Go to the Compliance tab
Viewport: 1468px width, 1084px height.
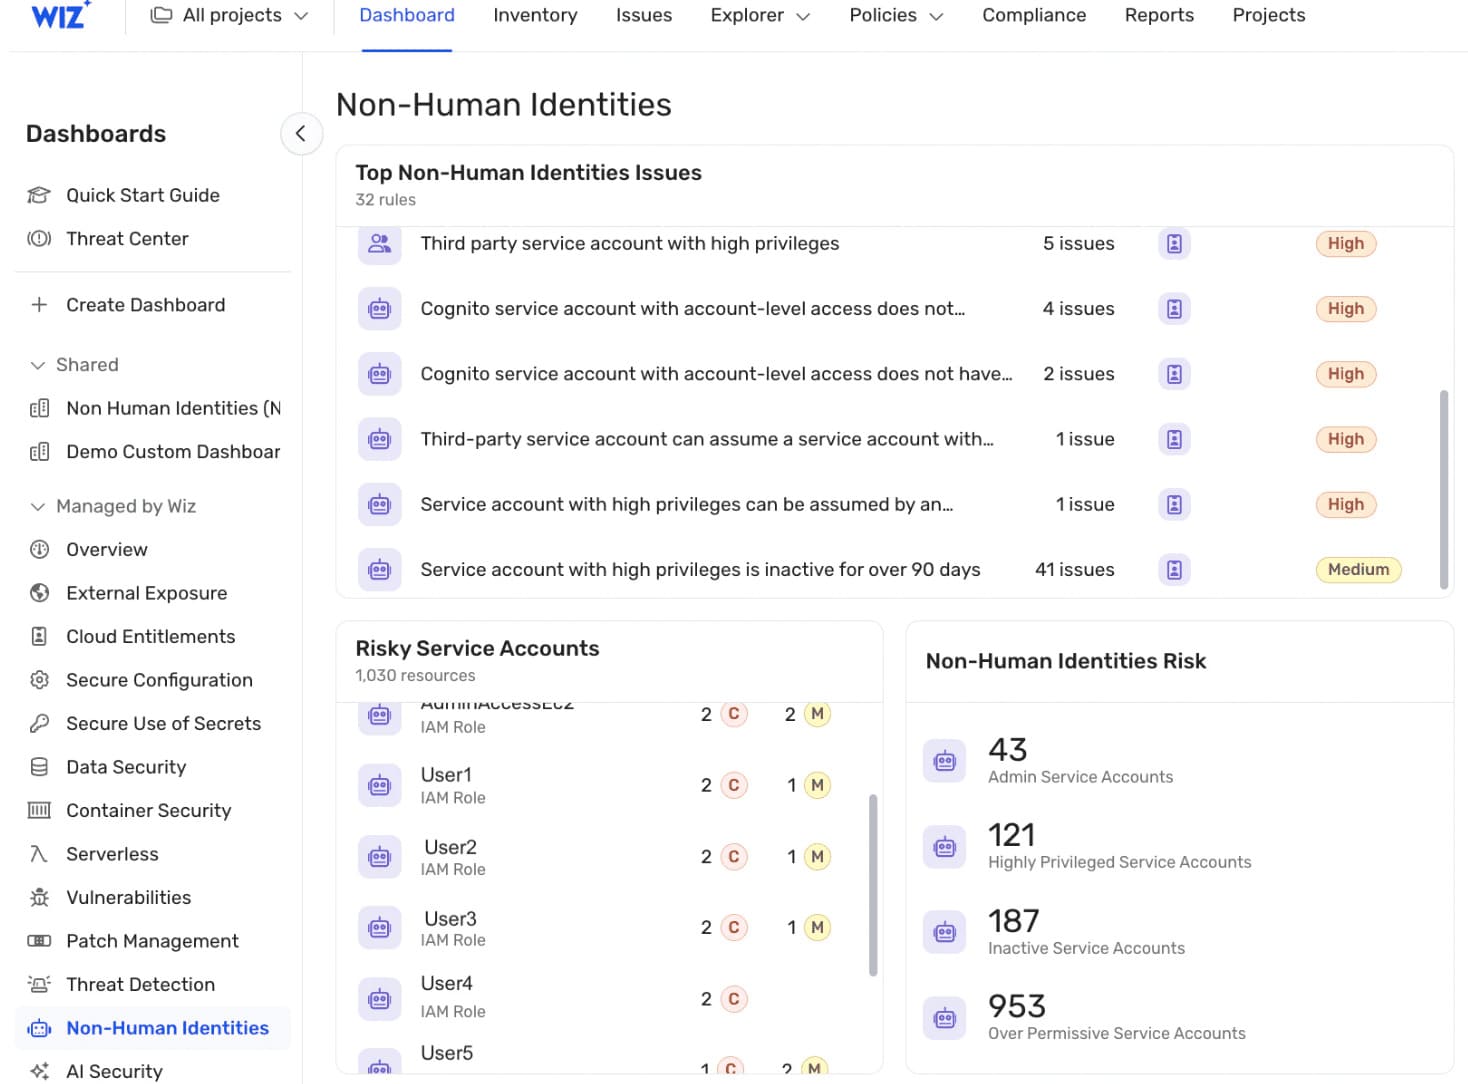(1034, 16)
